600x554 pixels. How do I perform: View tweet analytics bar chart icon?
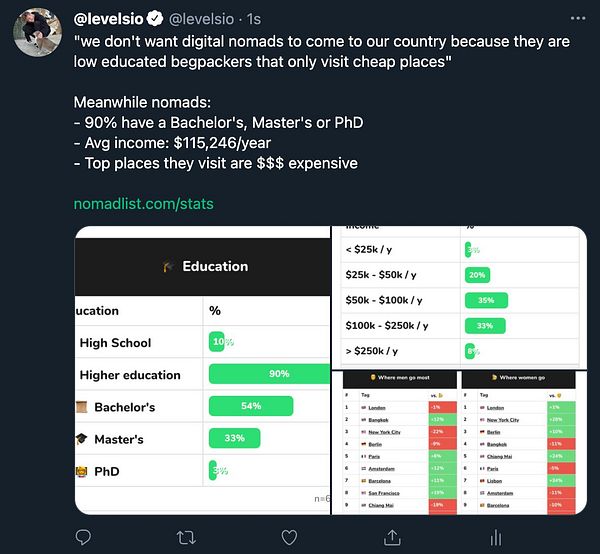[495, 538]
